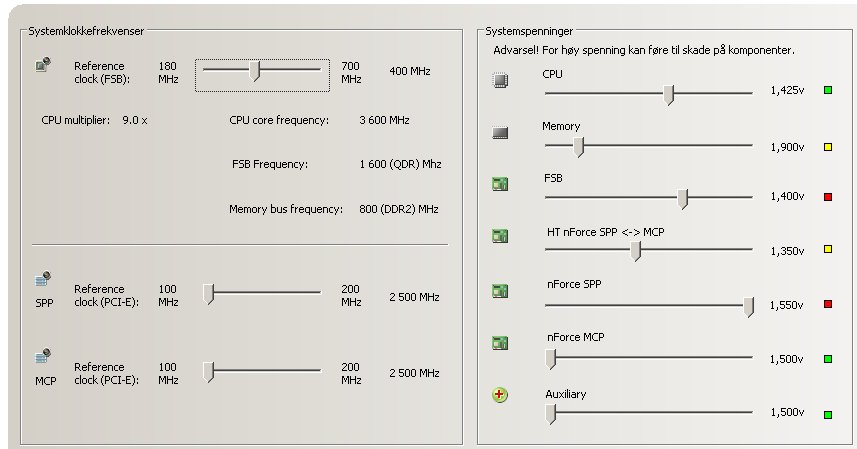Click the CPU voltage chip icon
The width and height of the screenshot is (857, 449).
point(500,80)
